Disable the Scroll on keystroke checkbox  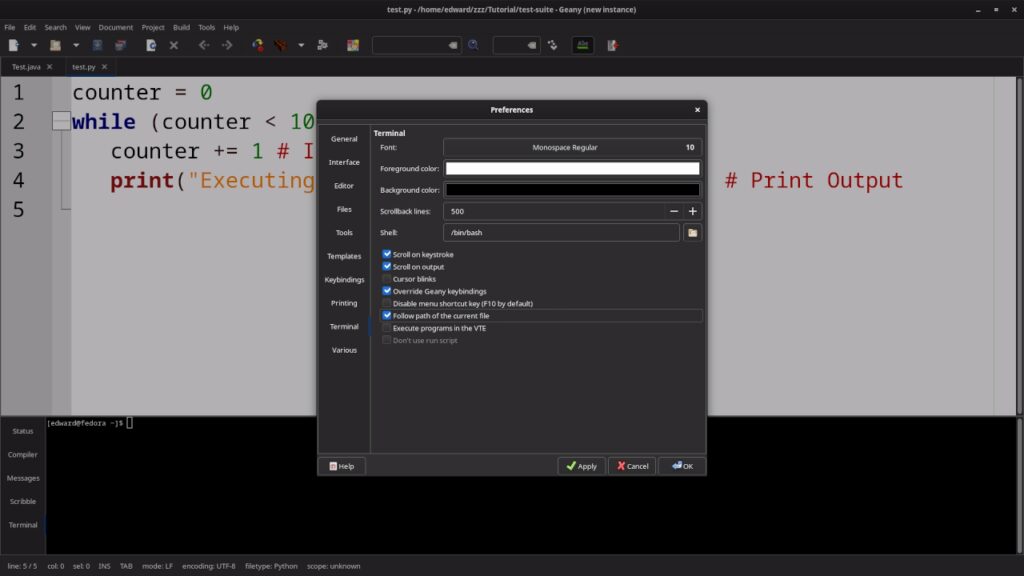(387, 254)
